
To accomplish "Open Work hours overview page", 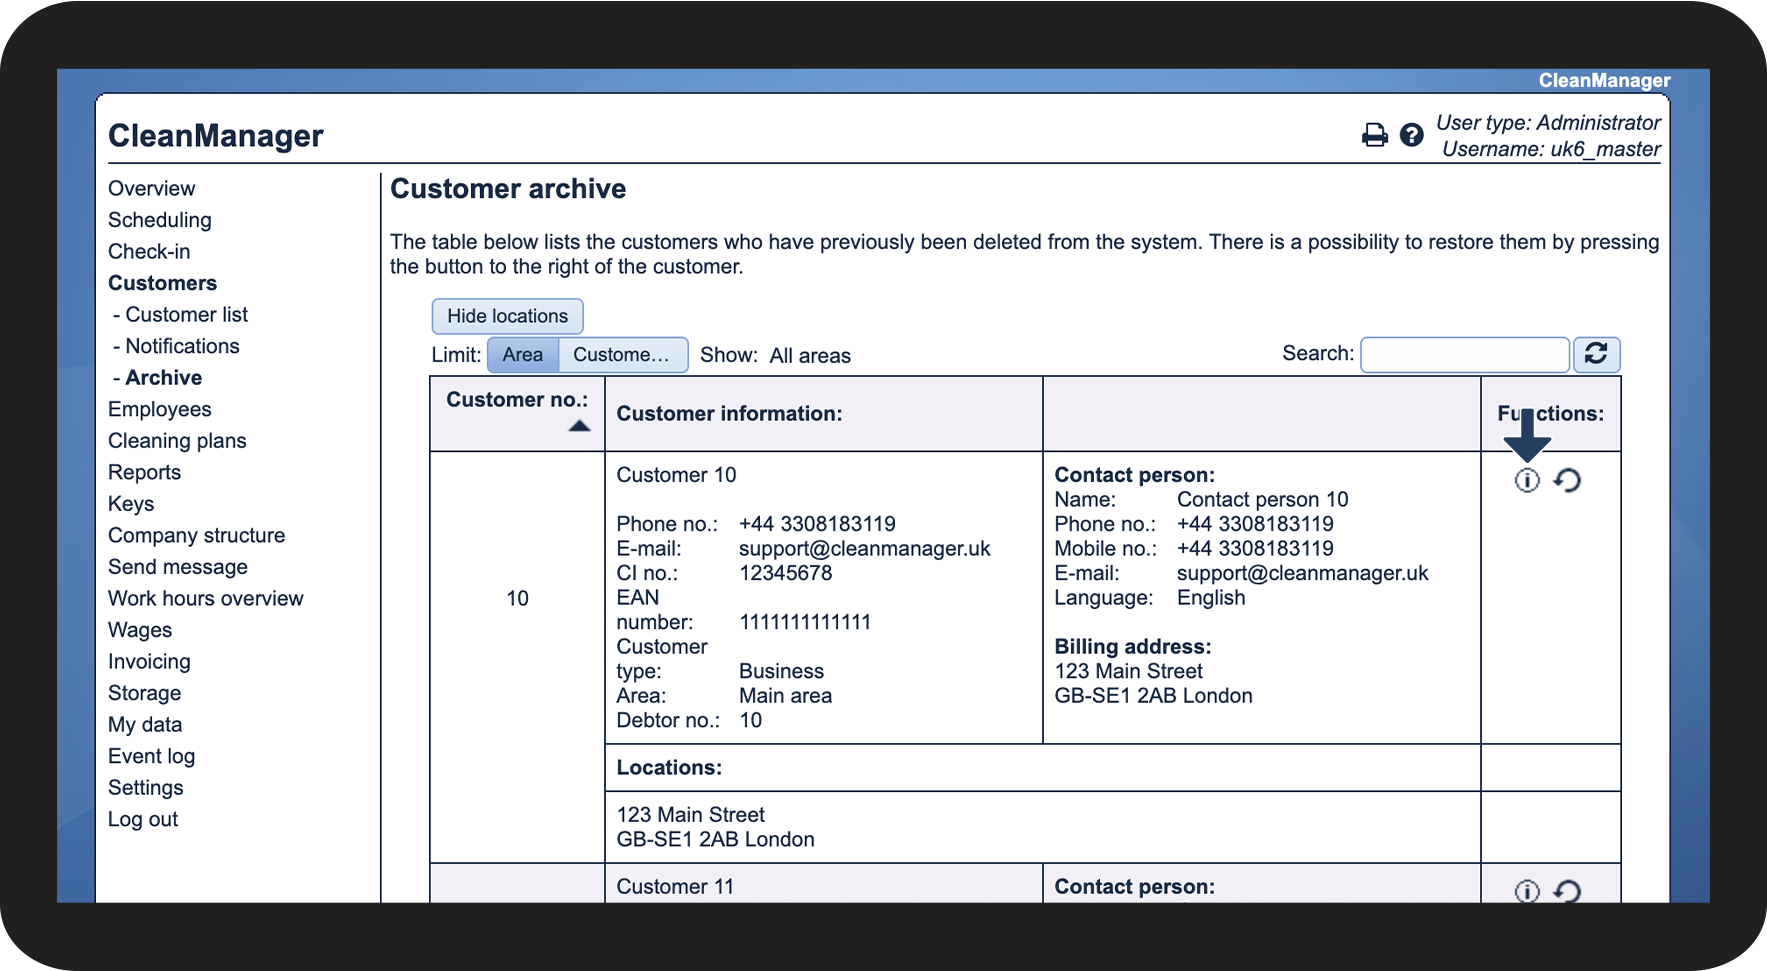I will 205,599.
